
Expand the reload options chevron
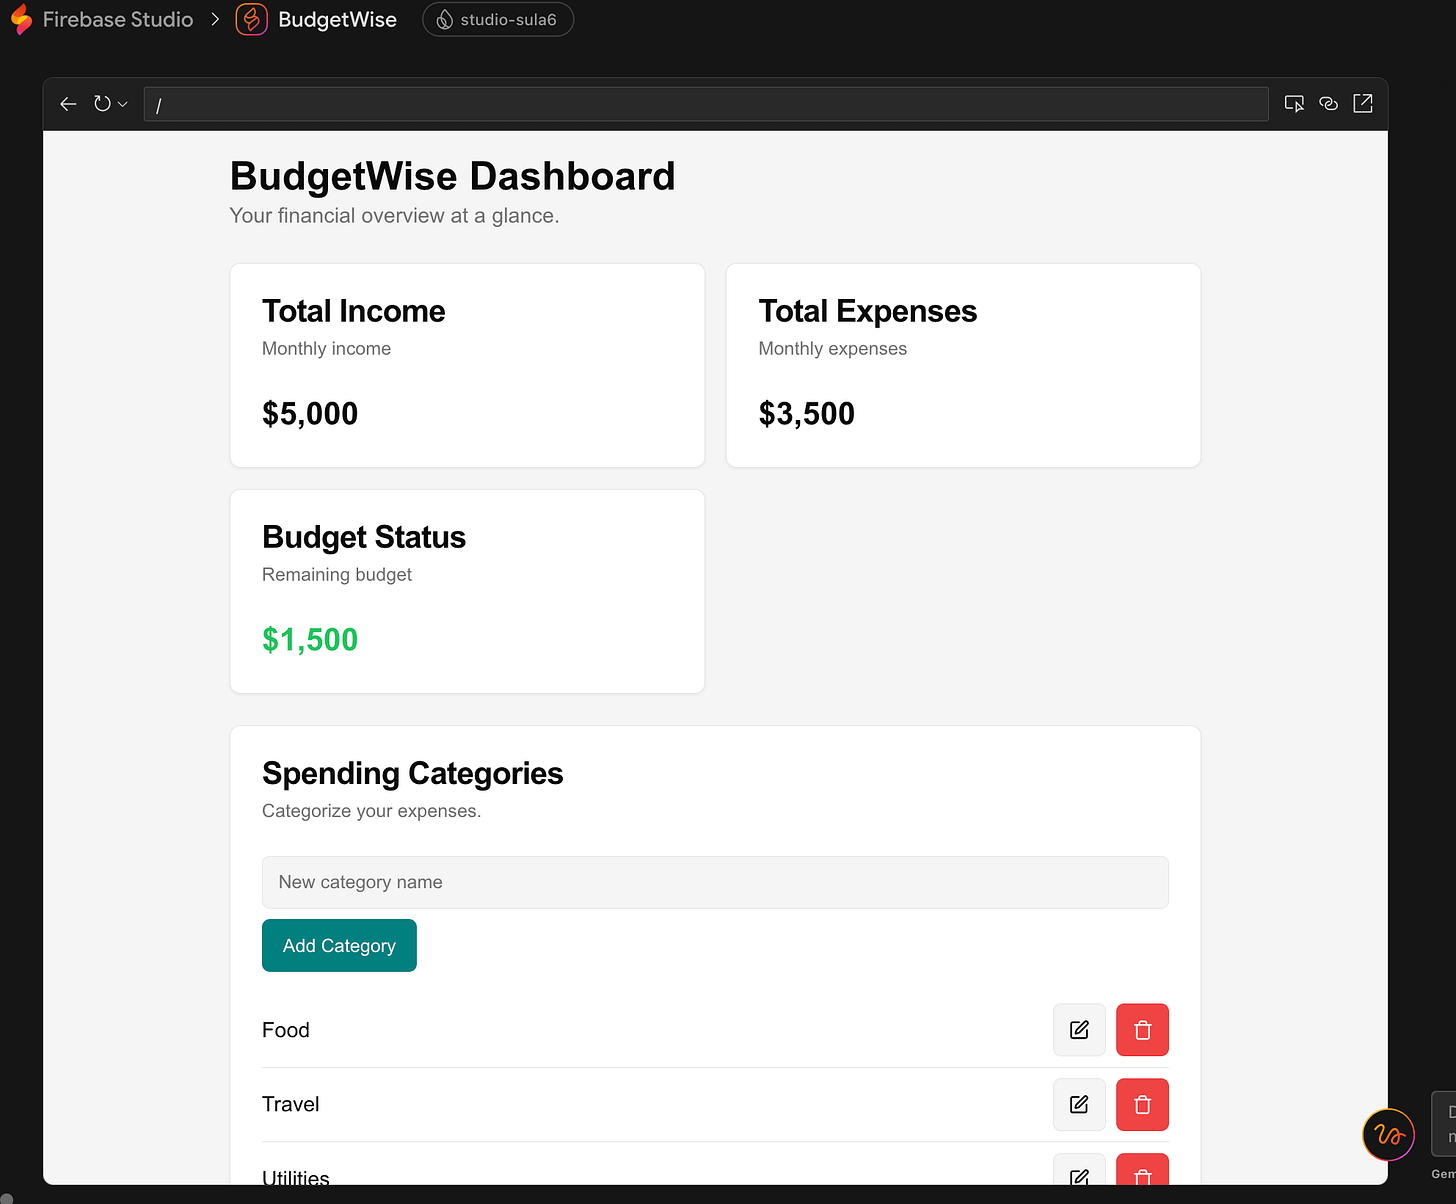tap(123, 104)
